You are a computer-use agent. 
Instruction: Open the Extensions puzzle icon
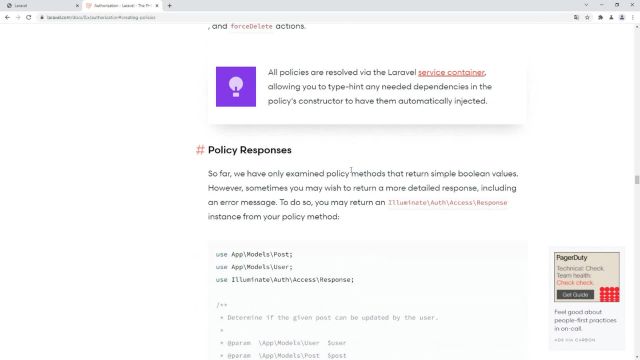600,18
